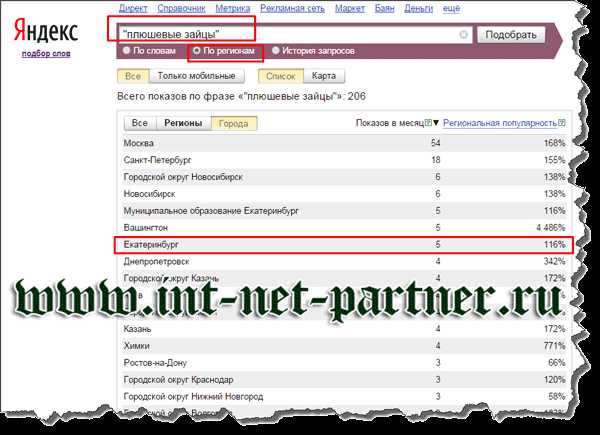600x435 pixels.
Task: Click the Всего показов по фразе summary
Action: 241,96
